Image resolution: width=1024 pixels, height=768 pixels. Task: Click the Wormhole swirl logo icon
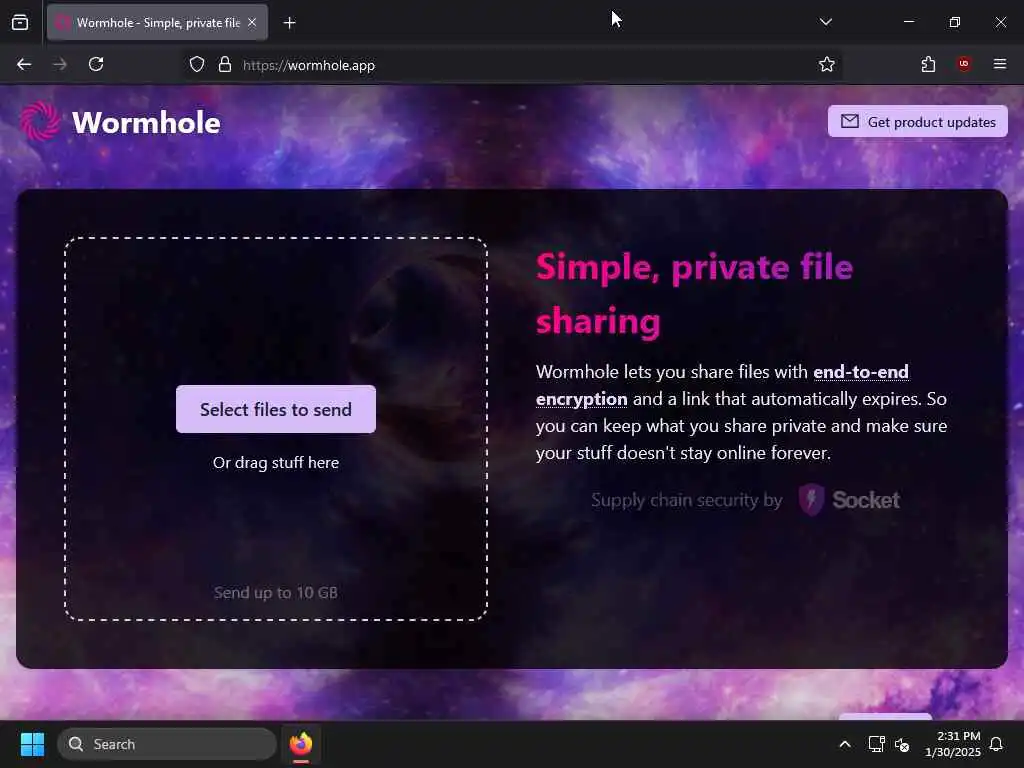(40, 121)
